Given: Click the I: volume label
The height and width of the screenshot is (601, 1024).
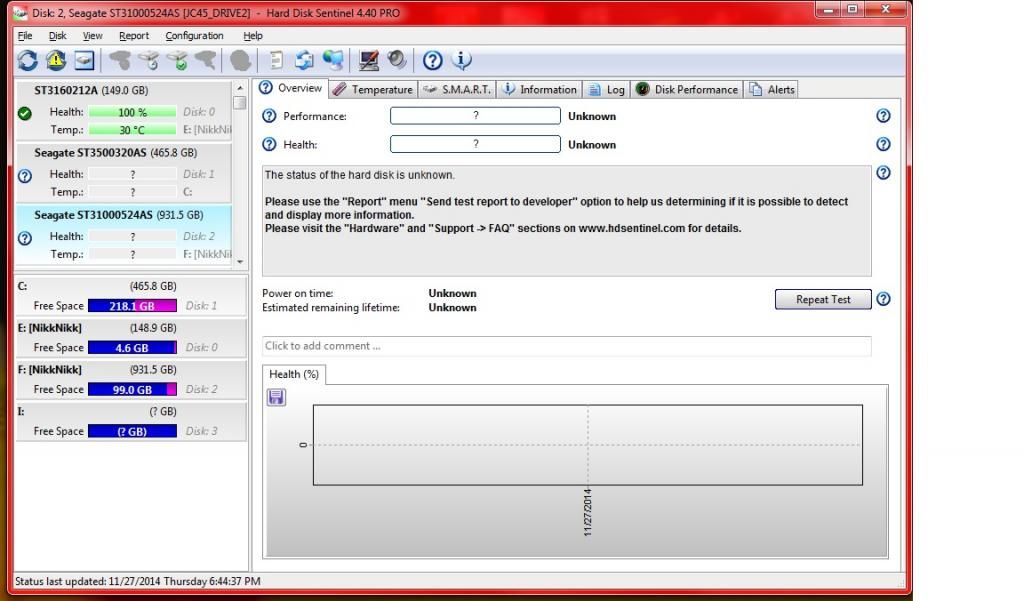Looking at the screenshot, I should [21, 412].
